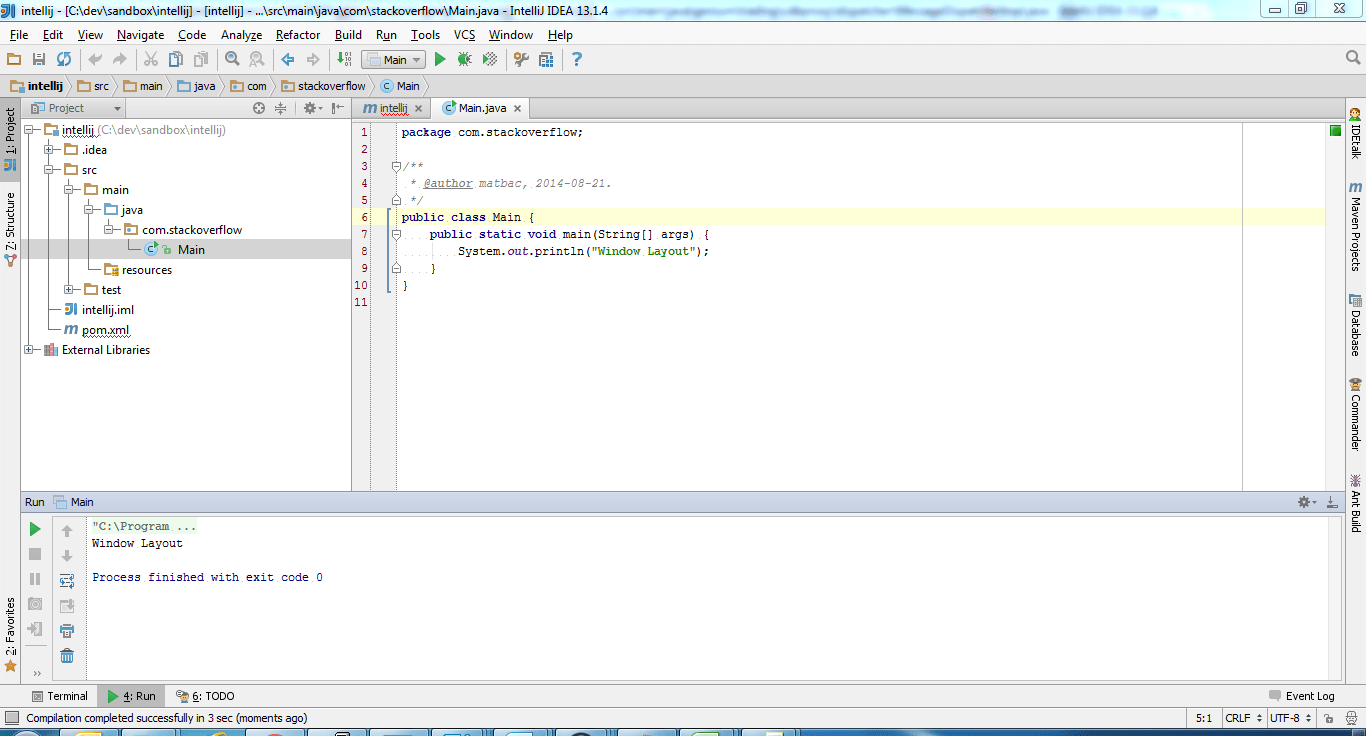Print the console output with the printer icon
The height and width of the screenshot is (736, 1366).
pos(67,631)
